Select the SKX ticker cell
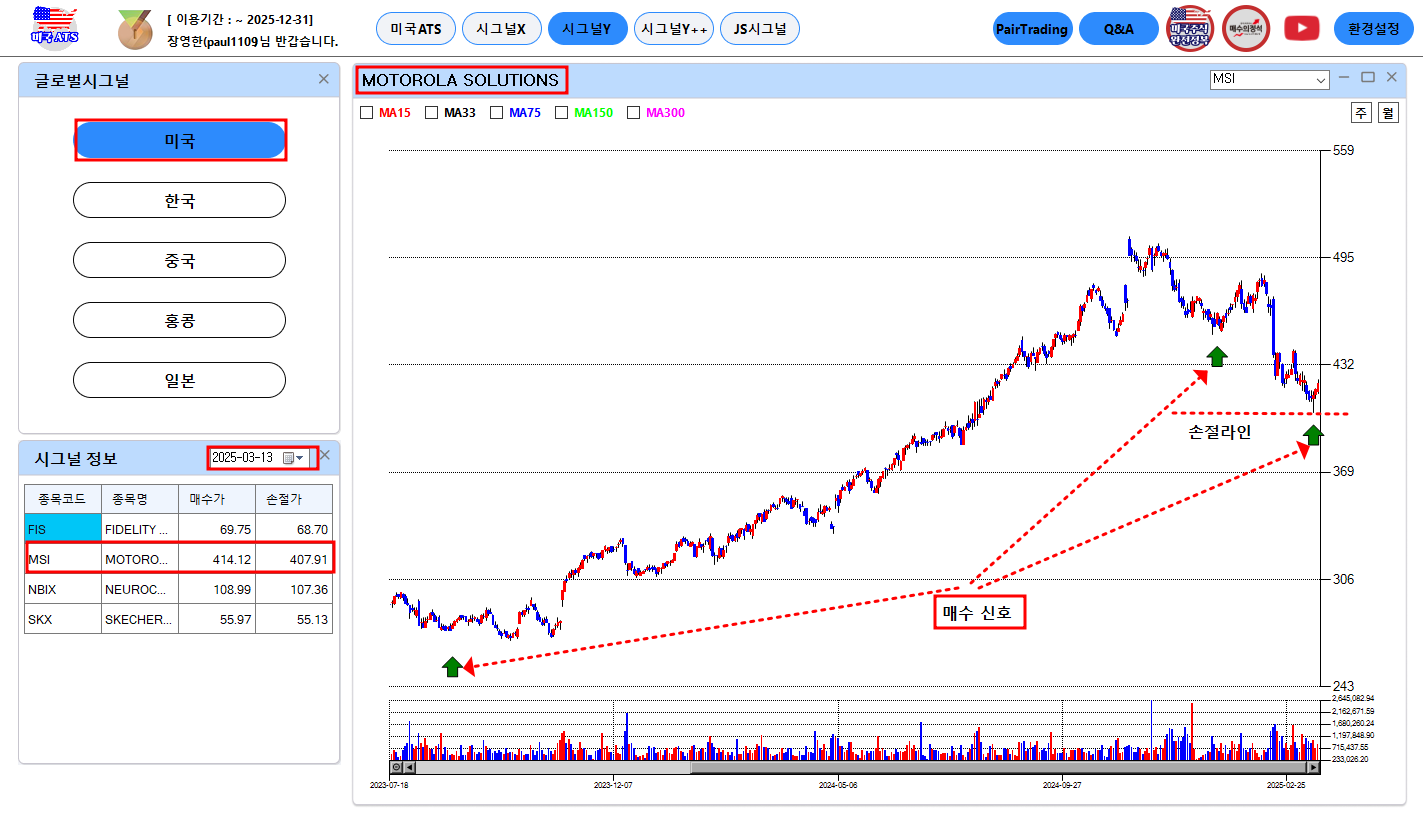Screen dimensions: 1423x814 pyautogui.click(x=63, y=619)
